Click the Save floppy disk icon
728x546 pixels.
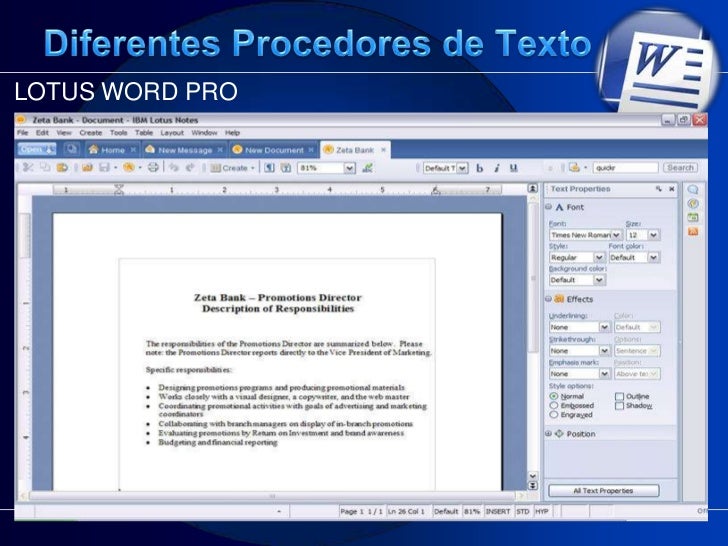[104, 168]
